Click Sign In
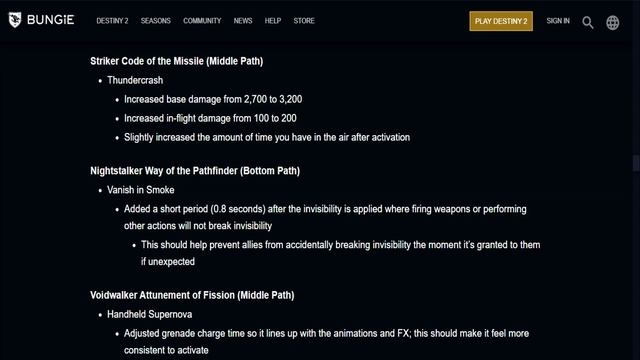Viewport: 640px width, 360px height. pyautogui.click(x=558, y=21)
